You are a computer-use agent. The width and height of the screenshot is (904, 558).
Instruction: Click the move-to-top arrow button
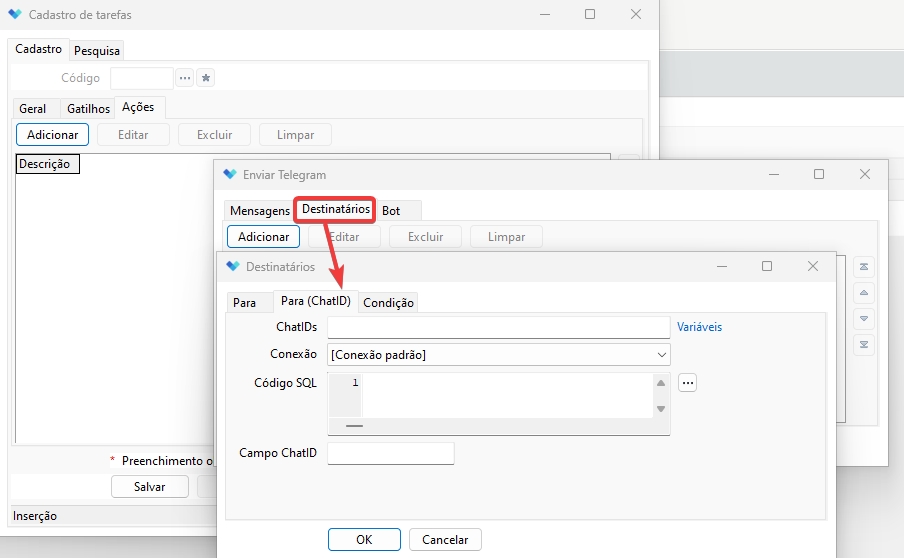click(865, 267)
